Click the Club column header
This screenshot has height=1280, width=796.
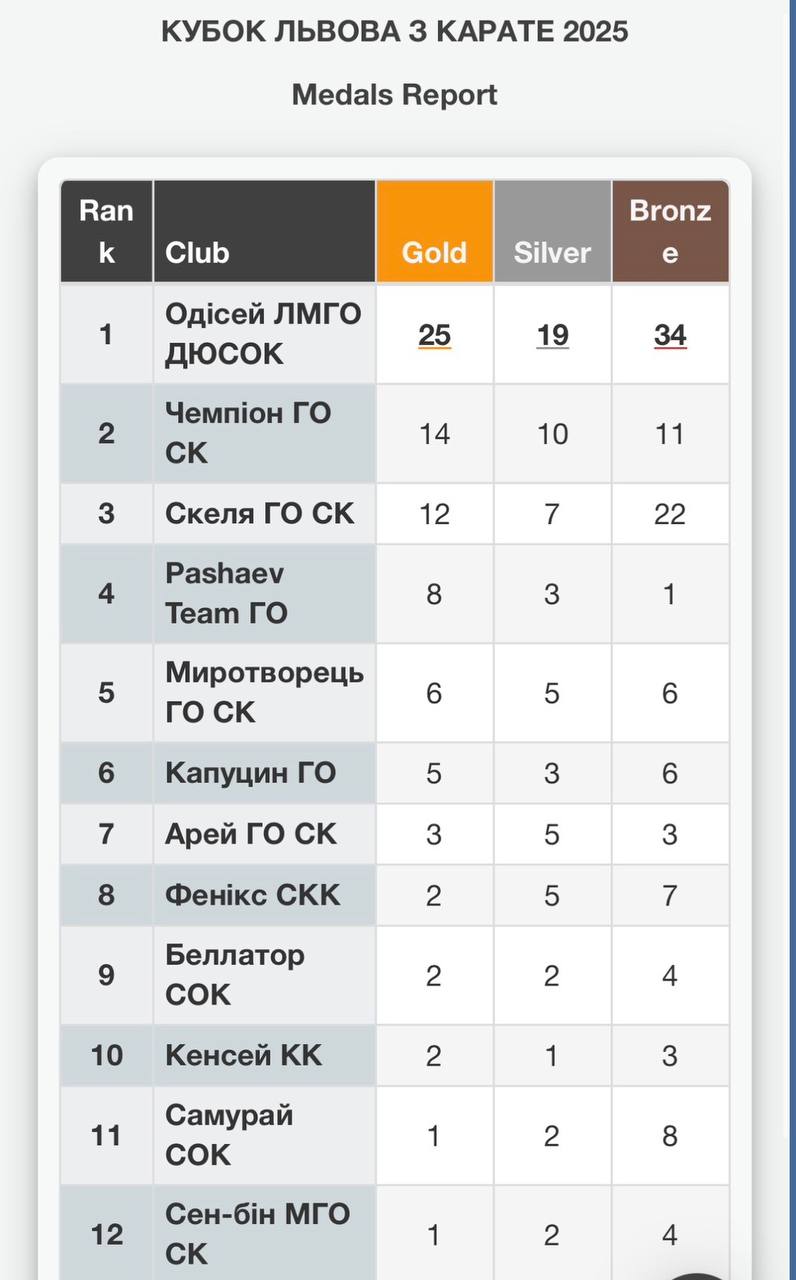click(x=264, y=231)
